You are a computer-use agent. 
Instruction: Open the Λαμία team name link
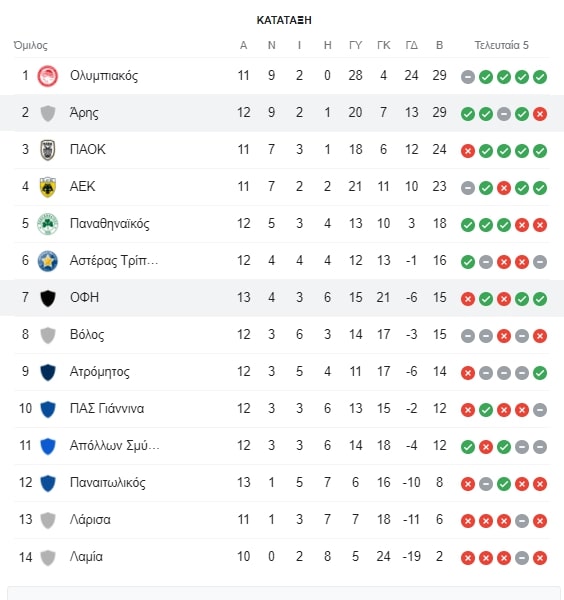point(86,557)
